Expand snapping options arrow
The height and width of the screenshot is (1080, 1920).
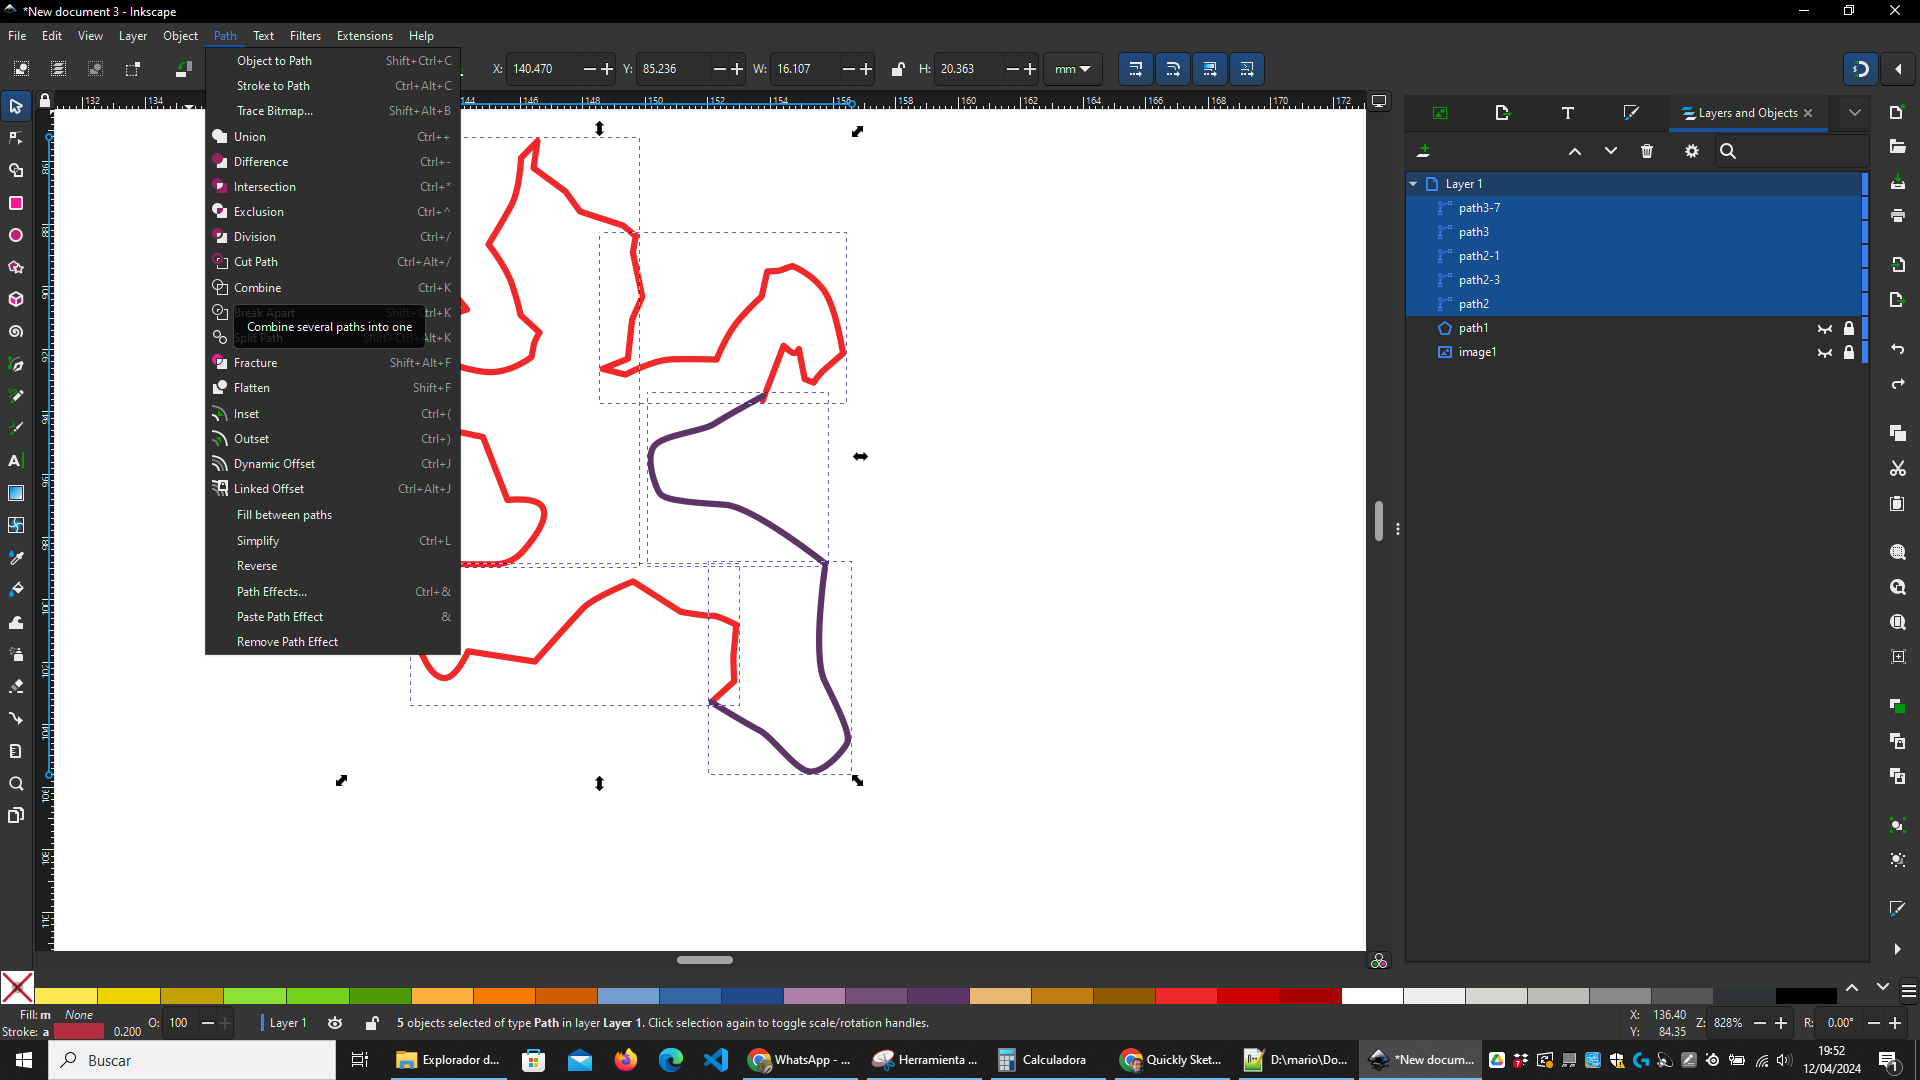(1898, 69)
